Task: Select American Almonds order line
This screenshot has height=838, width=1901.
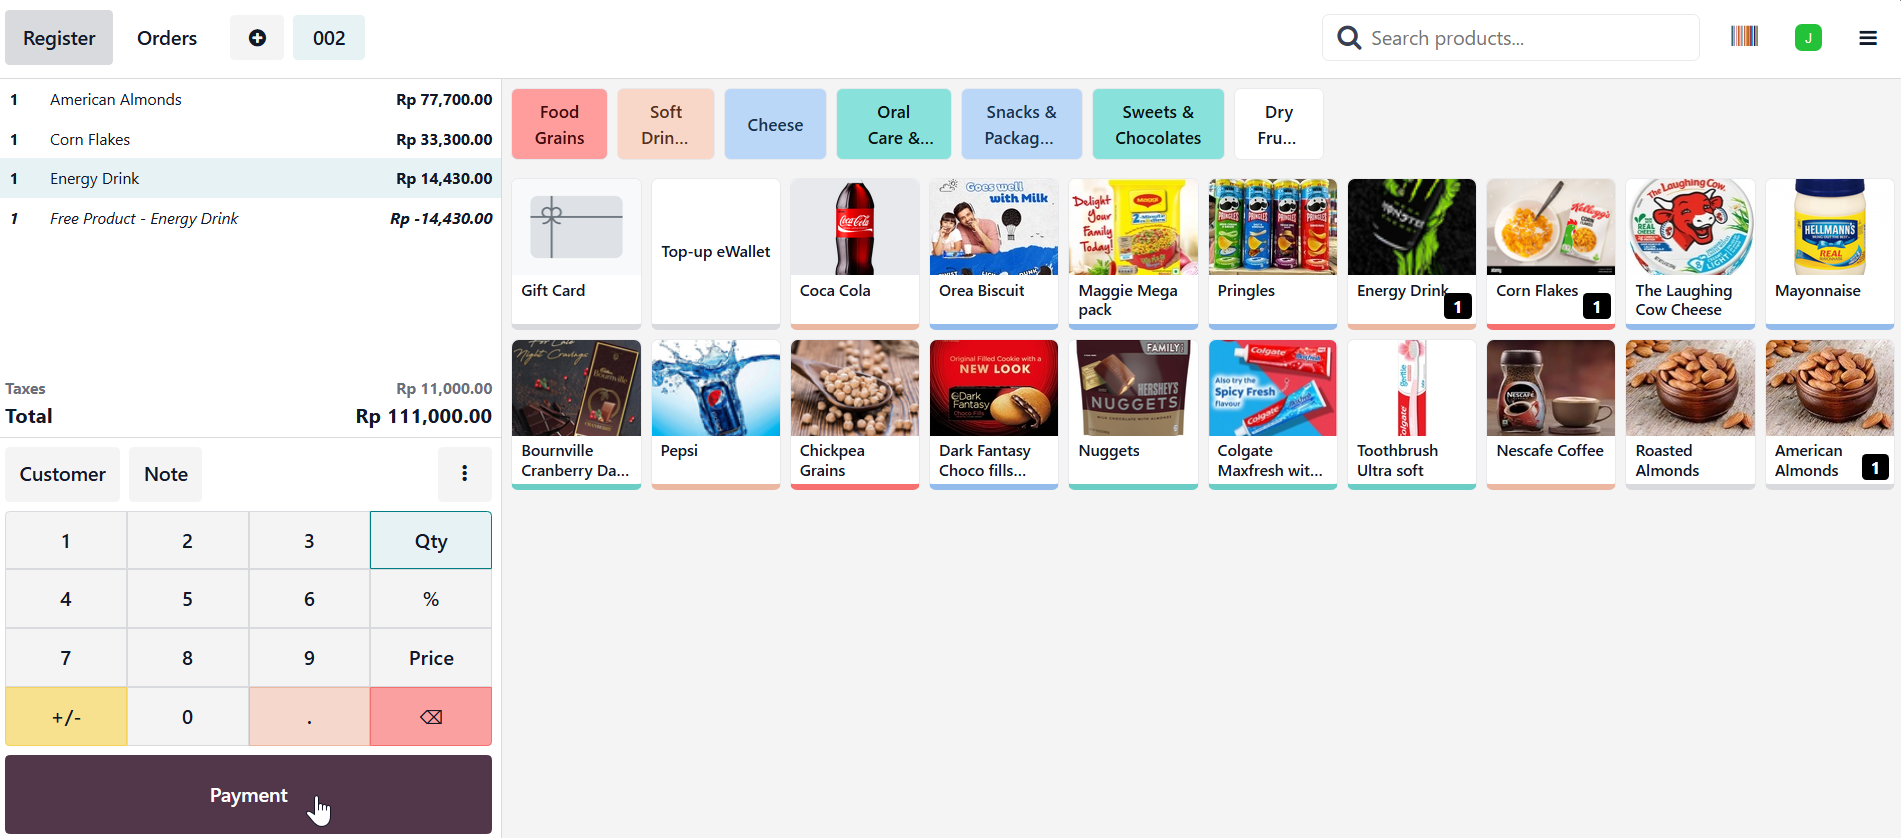Action: click(x=250, y=99)
